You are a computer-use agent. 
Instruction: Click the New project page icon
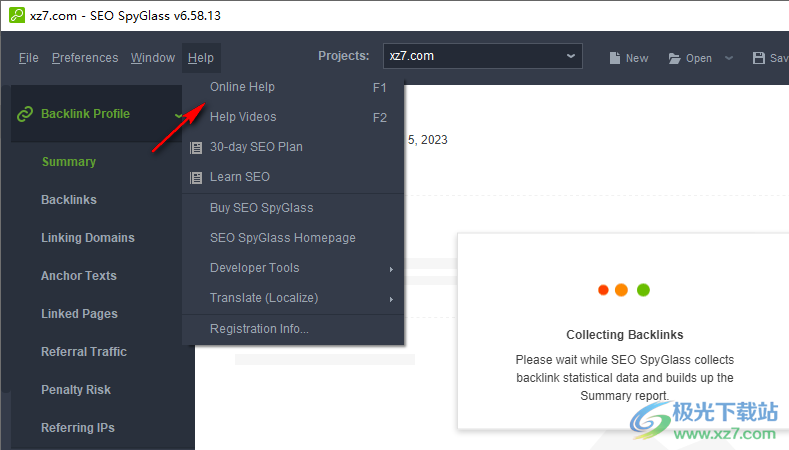tap(614, 58)
